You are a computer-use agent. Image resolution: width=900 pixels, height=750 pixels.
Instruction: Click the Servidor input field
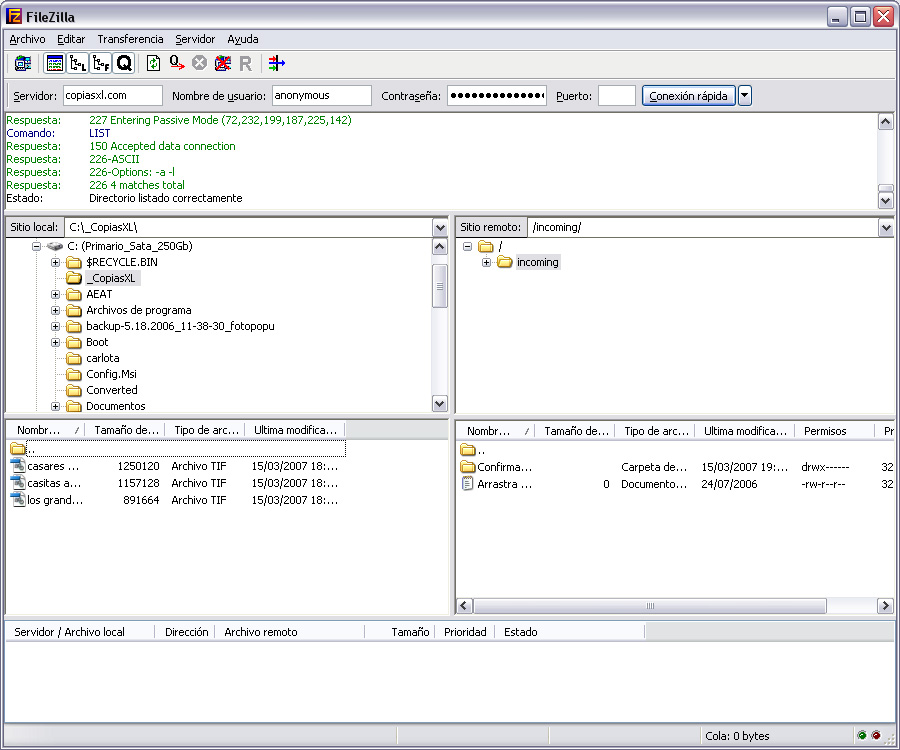coord(112,96)
